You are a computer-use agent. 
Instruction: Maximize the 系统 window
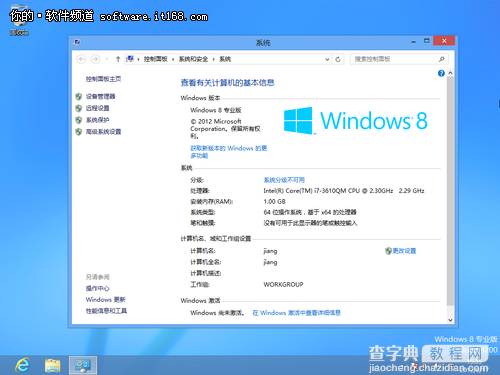coord(427,41)
